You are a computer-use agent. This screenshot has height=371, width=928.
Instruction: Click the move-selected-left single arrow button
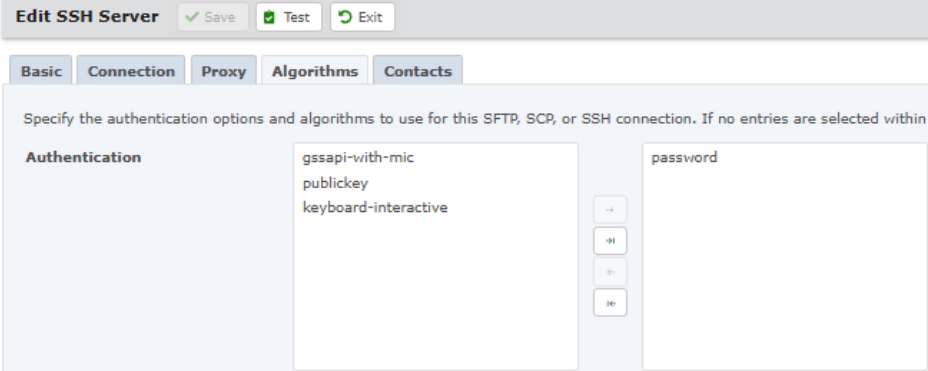pyautogui.click(x=610, y=272)
